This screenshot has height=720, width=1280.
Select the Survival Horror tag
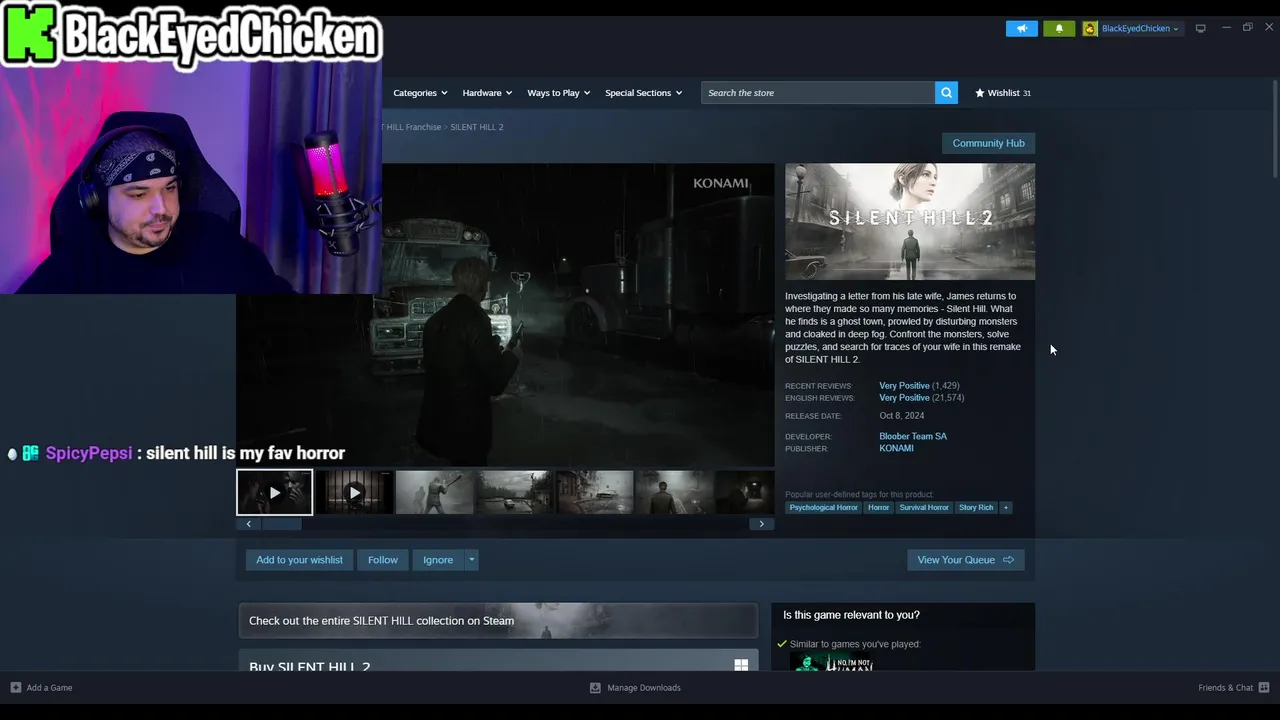(924, 507)
